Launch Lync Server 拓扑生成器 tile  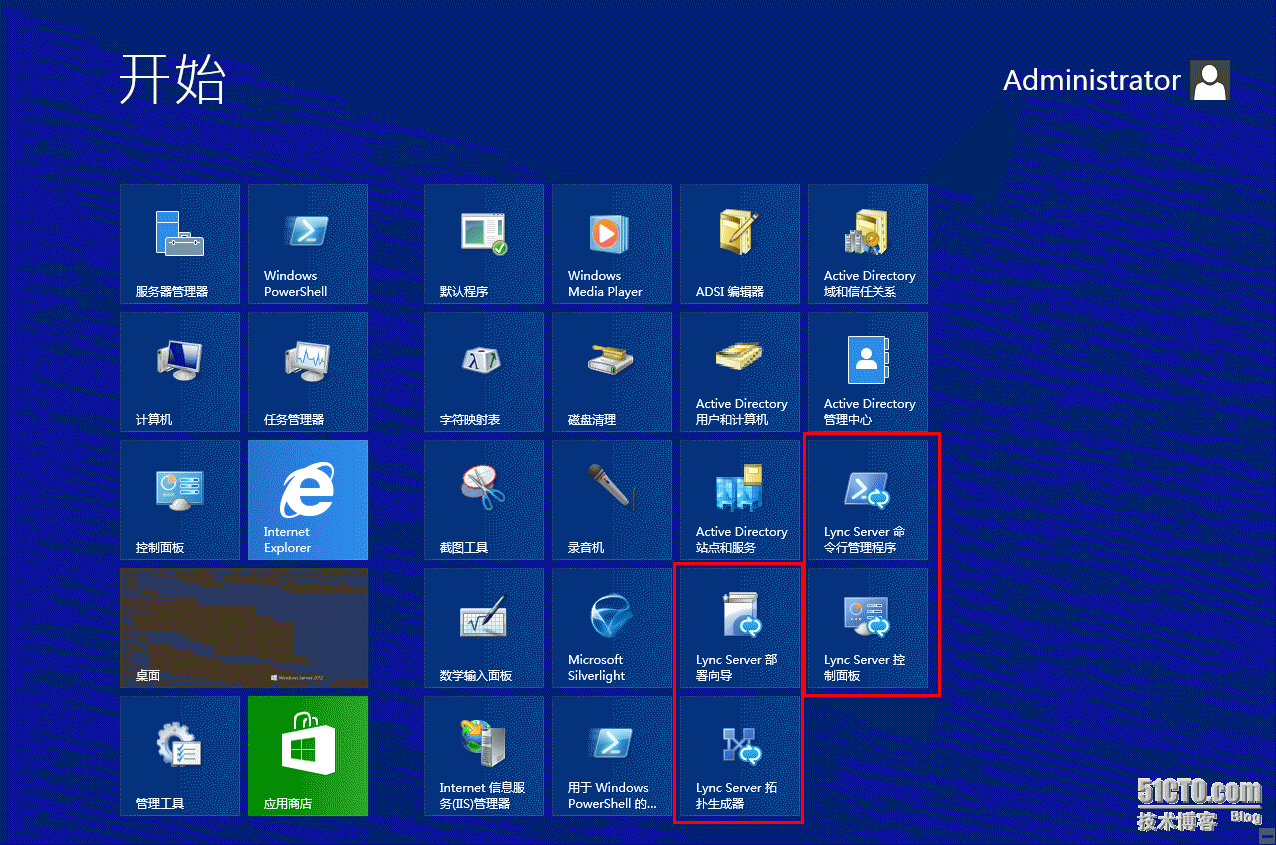(x=740, y=756)
